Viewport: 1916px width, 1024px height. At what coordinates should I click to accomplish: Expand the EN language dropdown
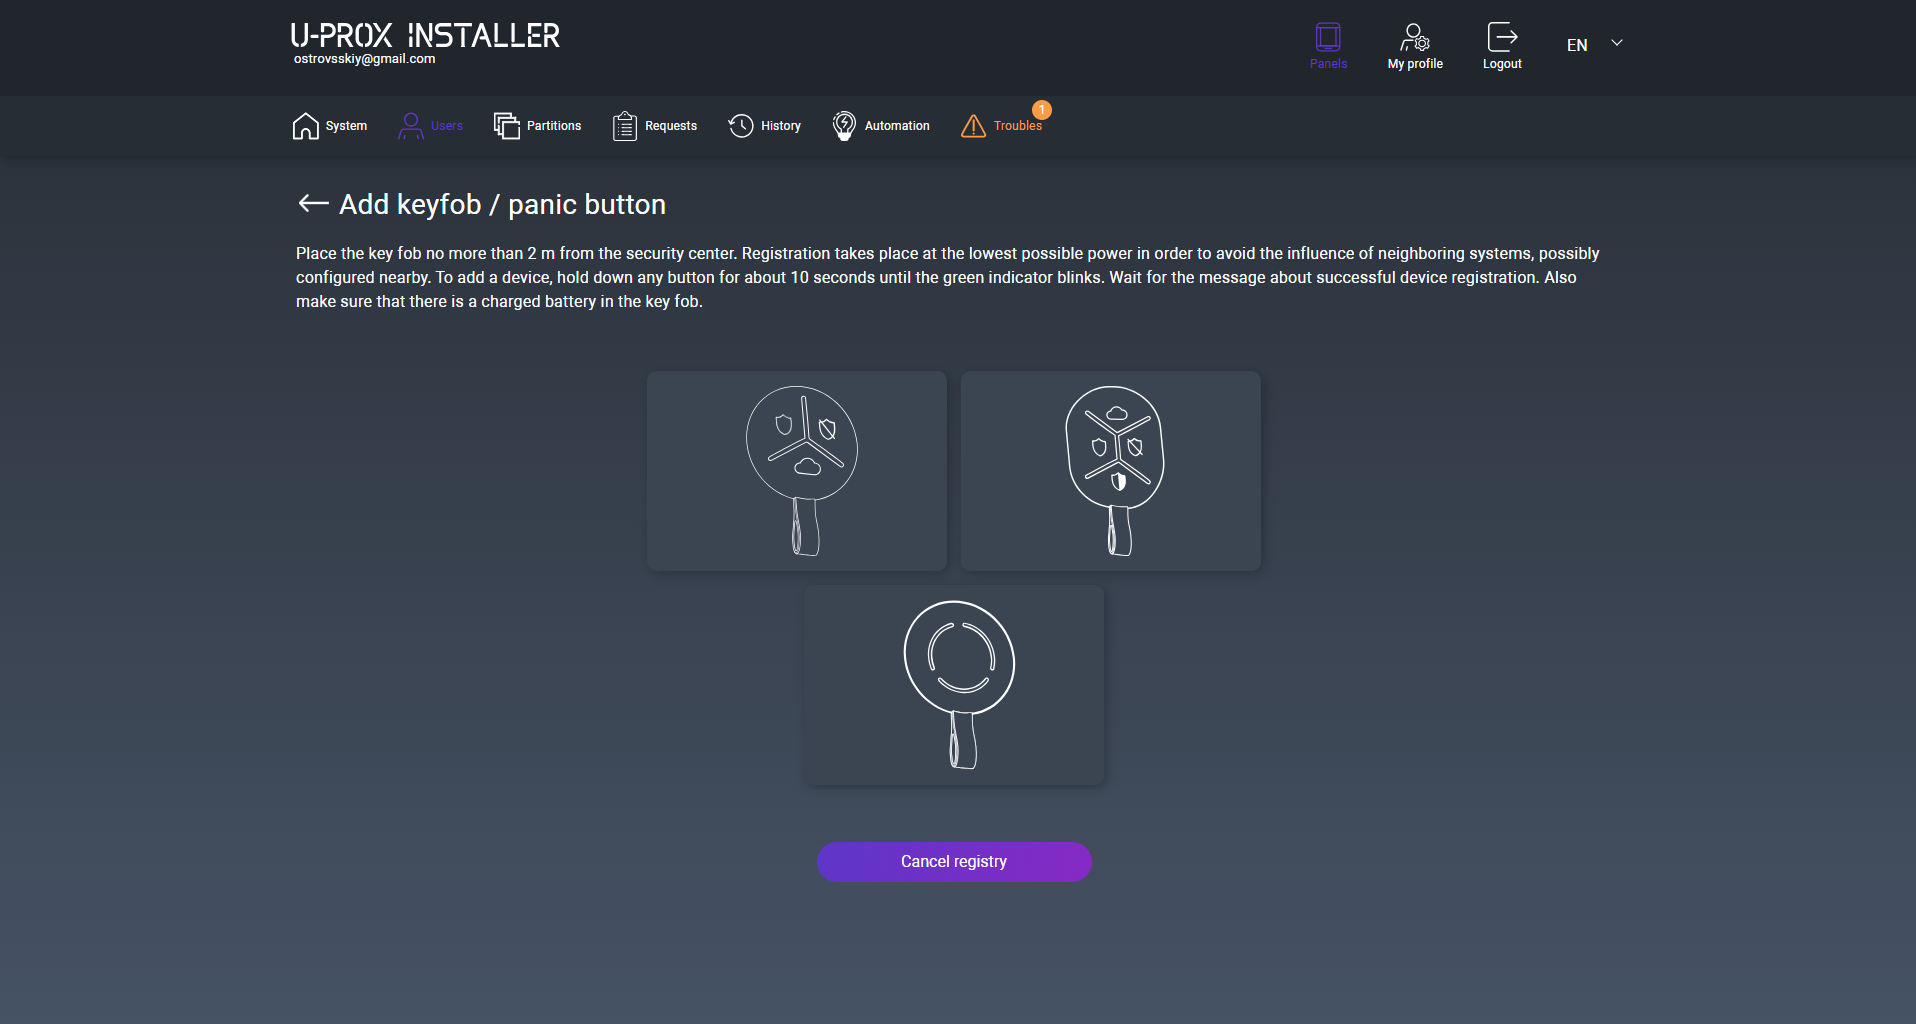tap(1577, 45)
